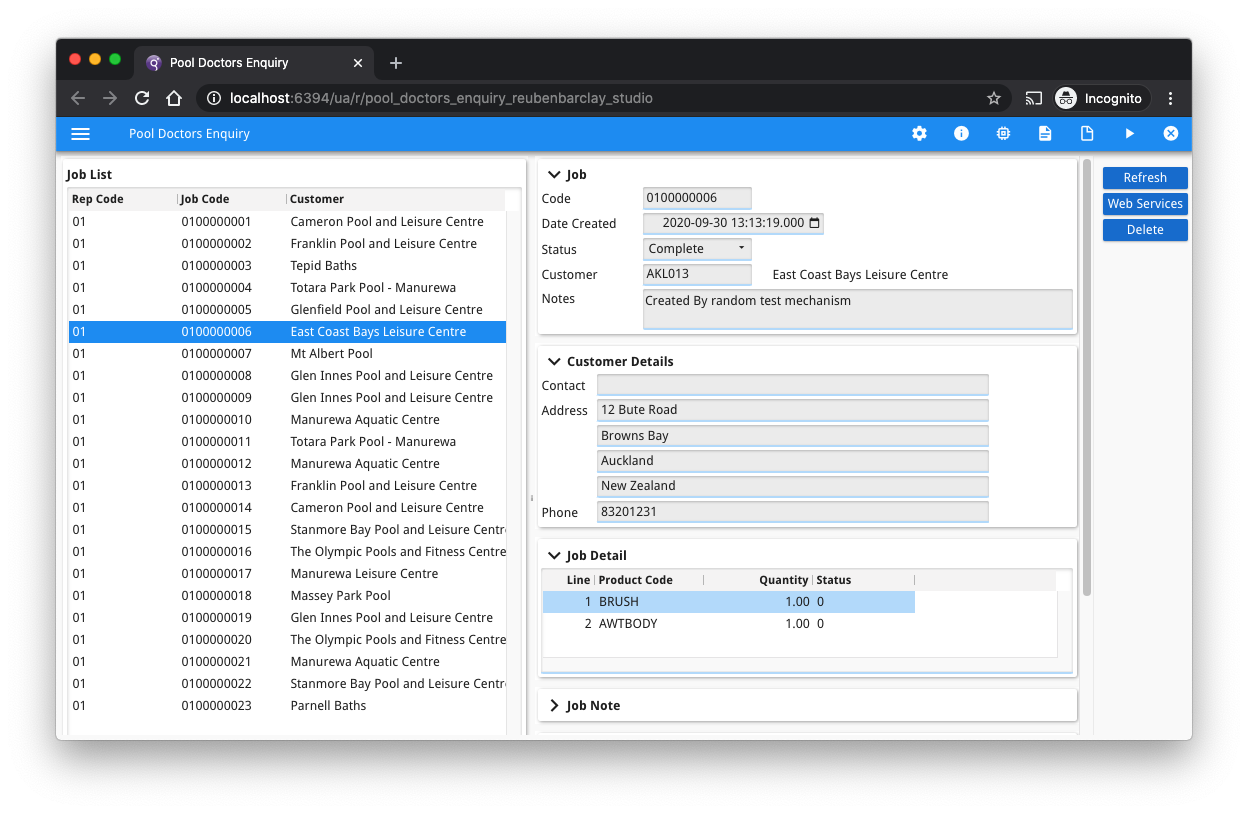Sort Job List by Customer column

pyautogui.click(x=396, y=199)
